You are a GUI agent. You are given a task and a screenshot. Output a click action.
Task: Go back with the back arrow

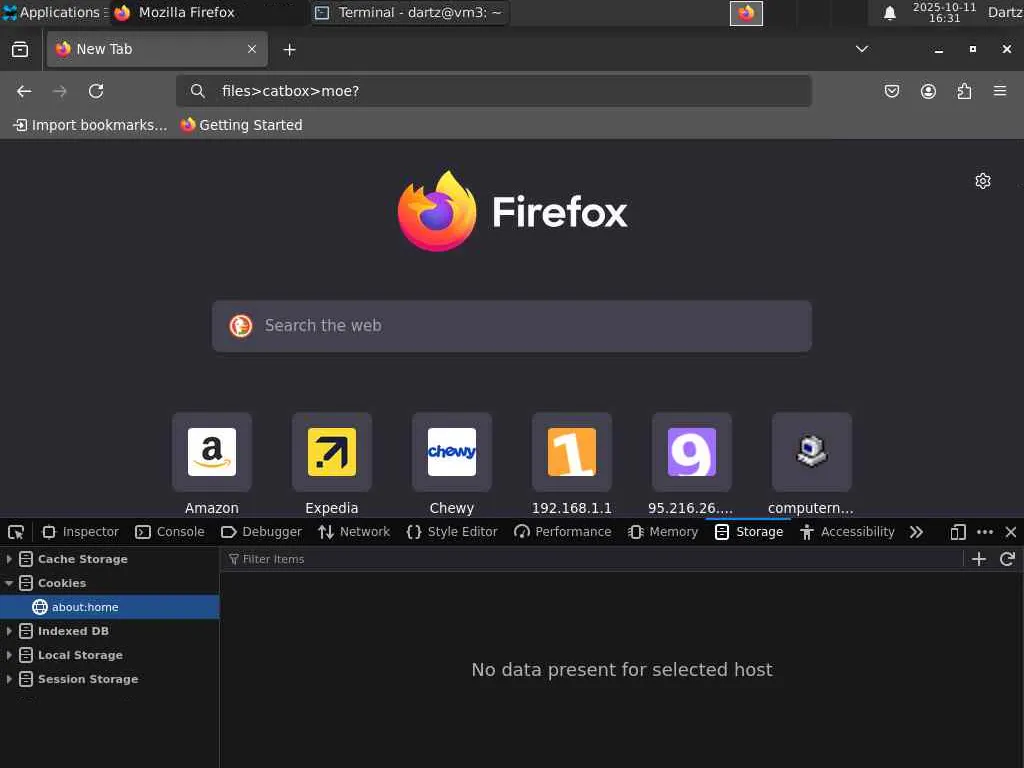24,91
